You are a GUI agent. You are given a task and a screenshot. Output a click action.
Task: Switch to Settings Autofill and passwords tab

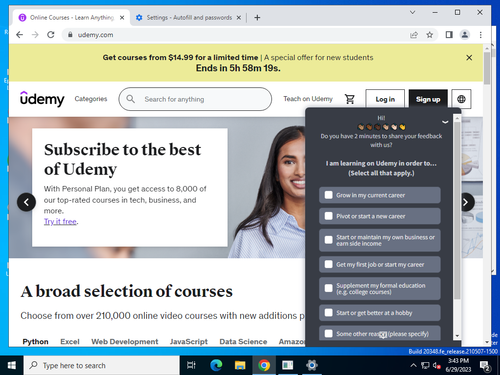189,17
